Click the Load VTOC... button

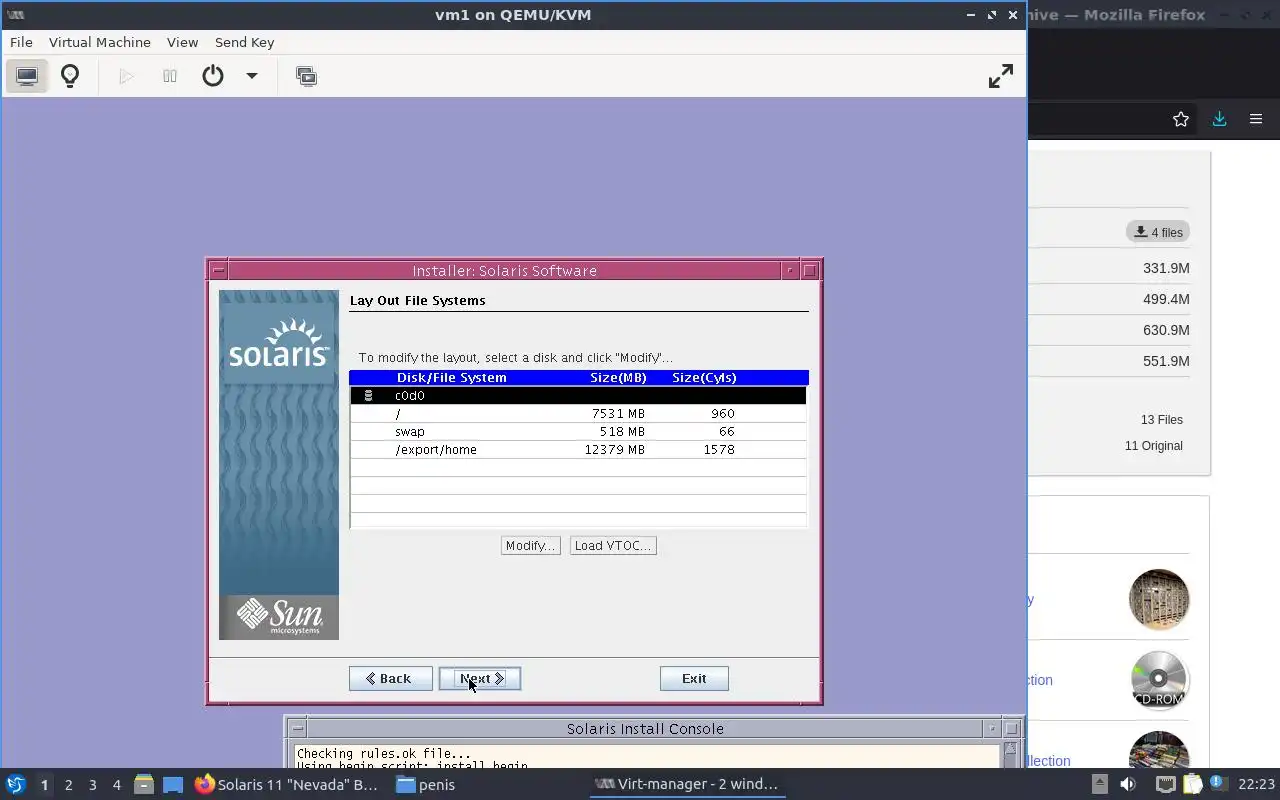(613, 545)
